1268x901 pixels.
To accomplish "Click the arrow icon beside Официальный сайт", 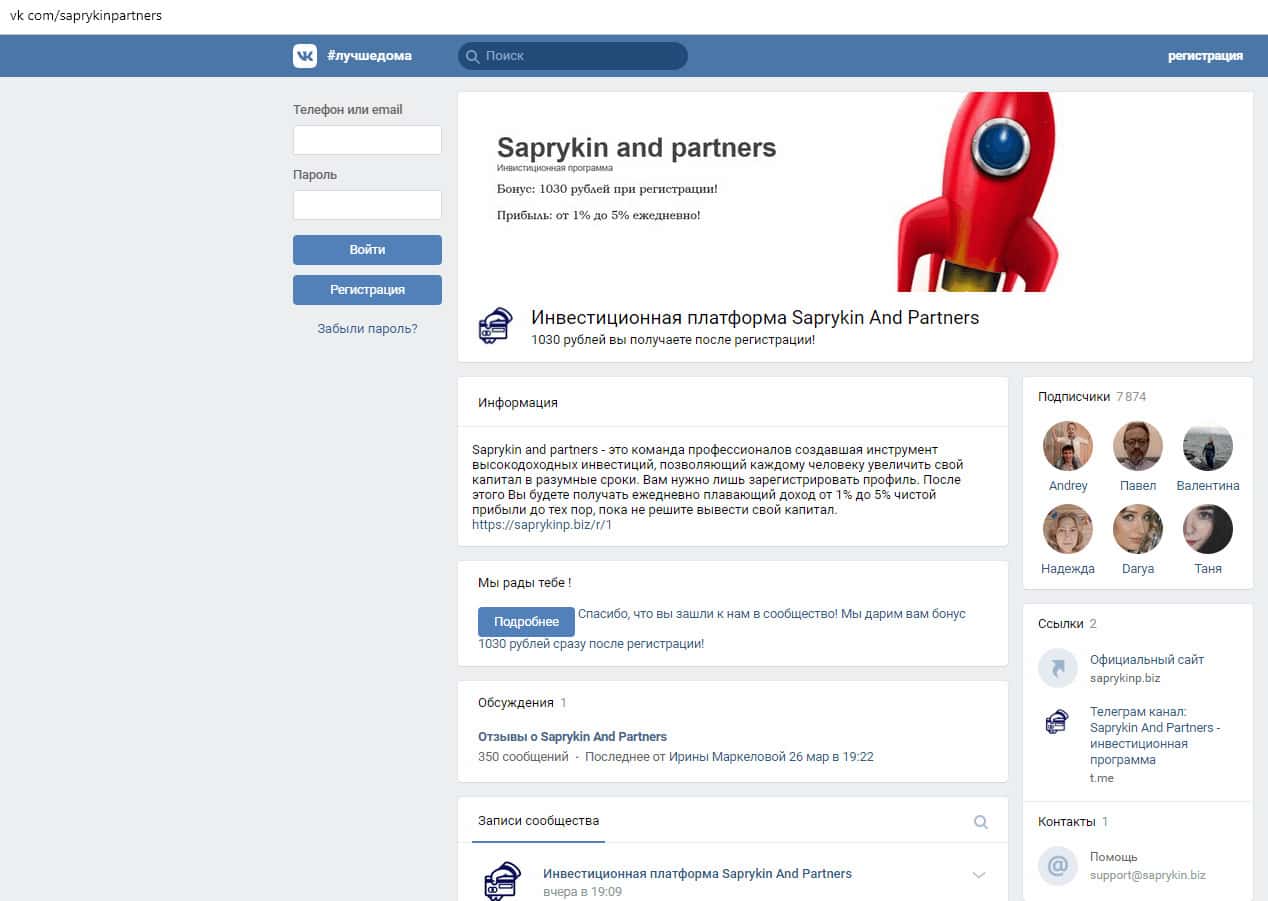I will click(x=1058, y=668).
